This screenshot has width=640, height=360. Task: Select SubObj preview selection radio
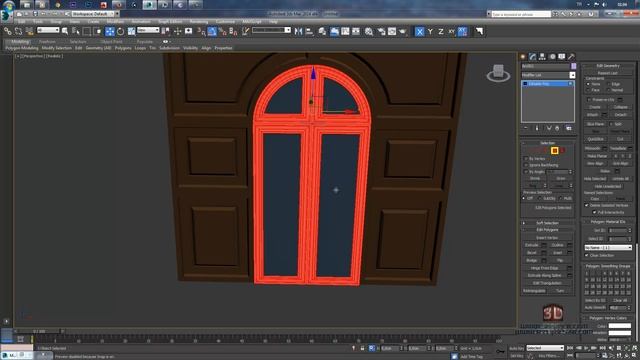(540, 198)
